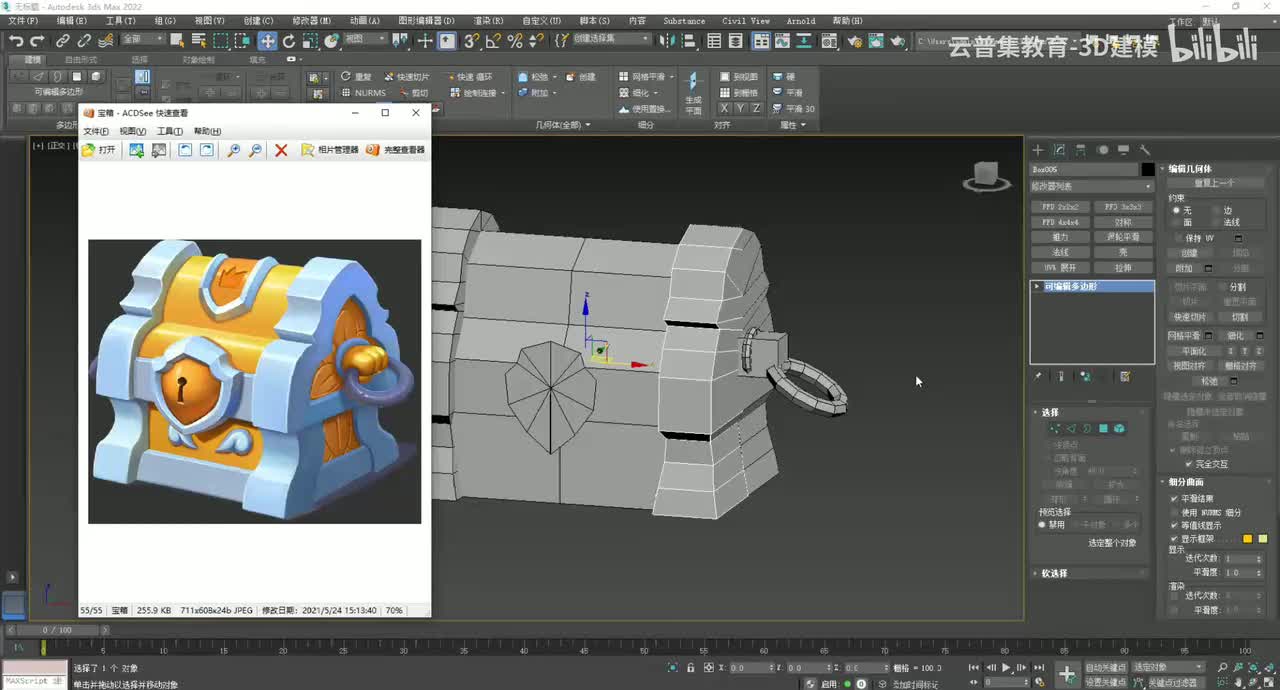Select the 边 constraint radio button
1280x690 pixels.
[1216, 210]
